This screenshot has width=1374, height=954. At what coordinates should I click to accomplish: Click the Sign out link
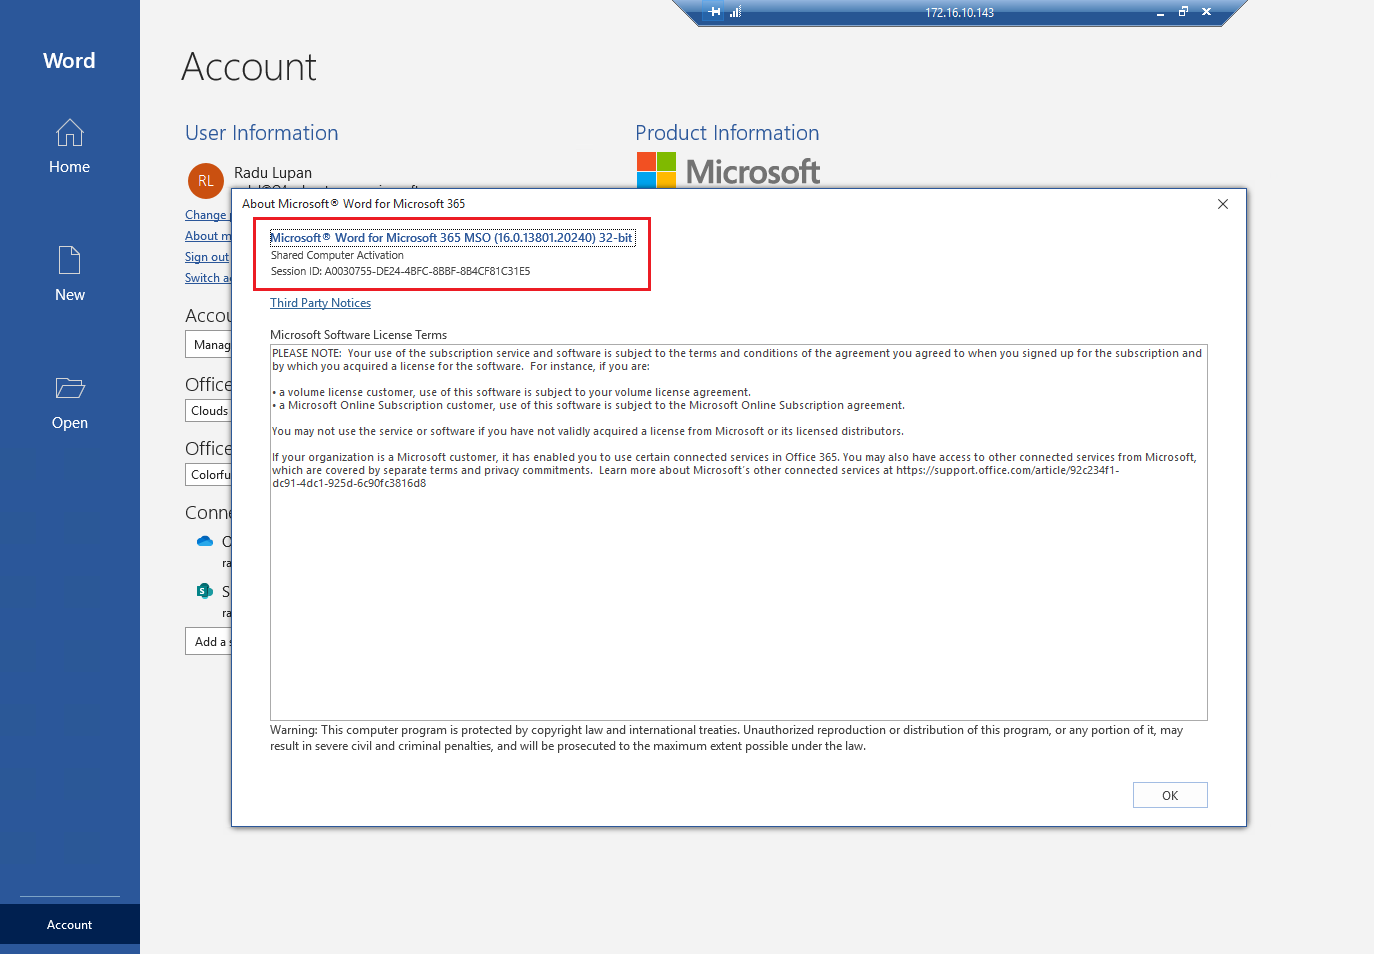tap(207, 257)
